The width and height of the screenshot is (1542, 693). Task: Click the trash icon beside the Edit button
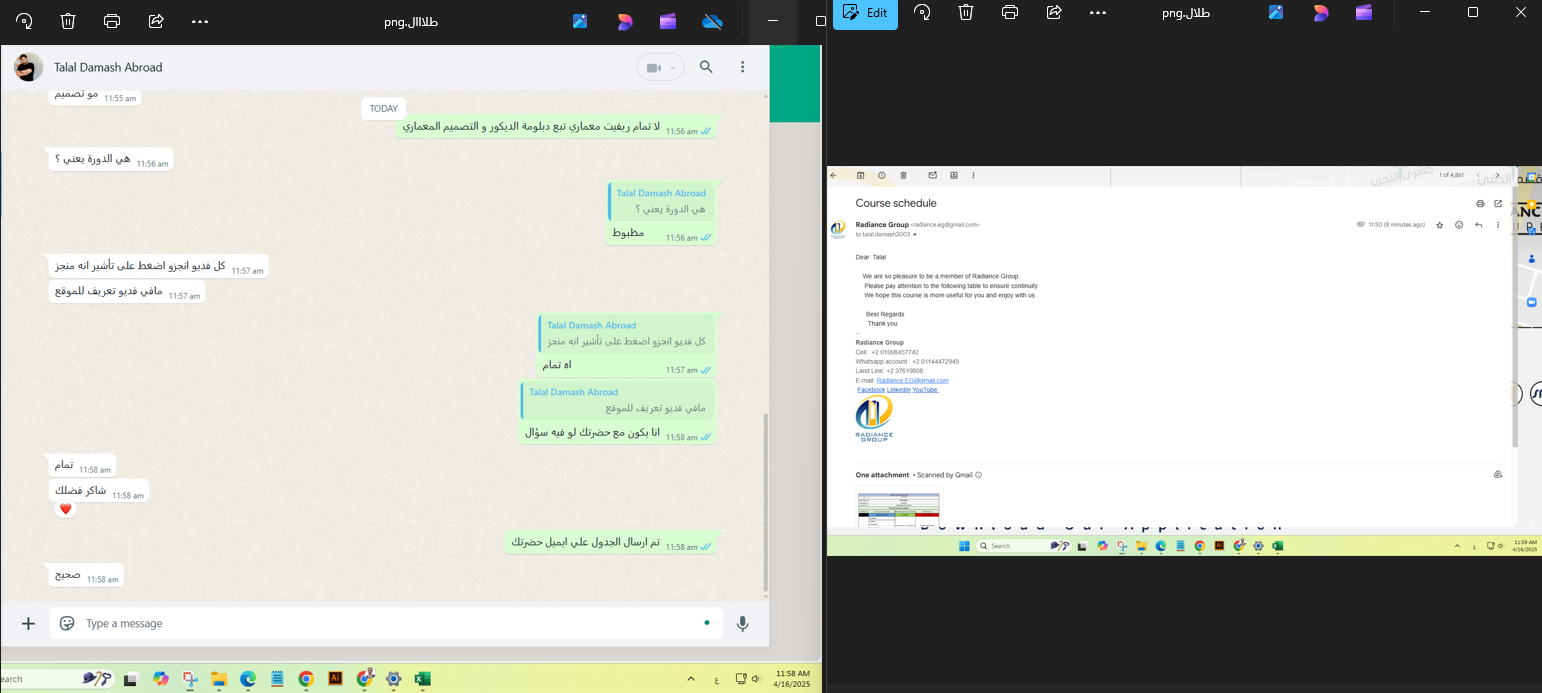pyautogui.click(x=966, y=12)
